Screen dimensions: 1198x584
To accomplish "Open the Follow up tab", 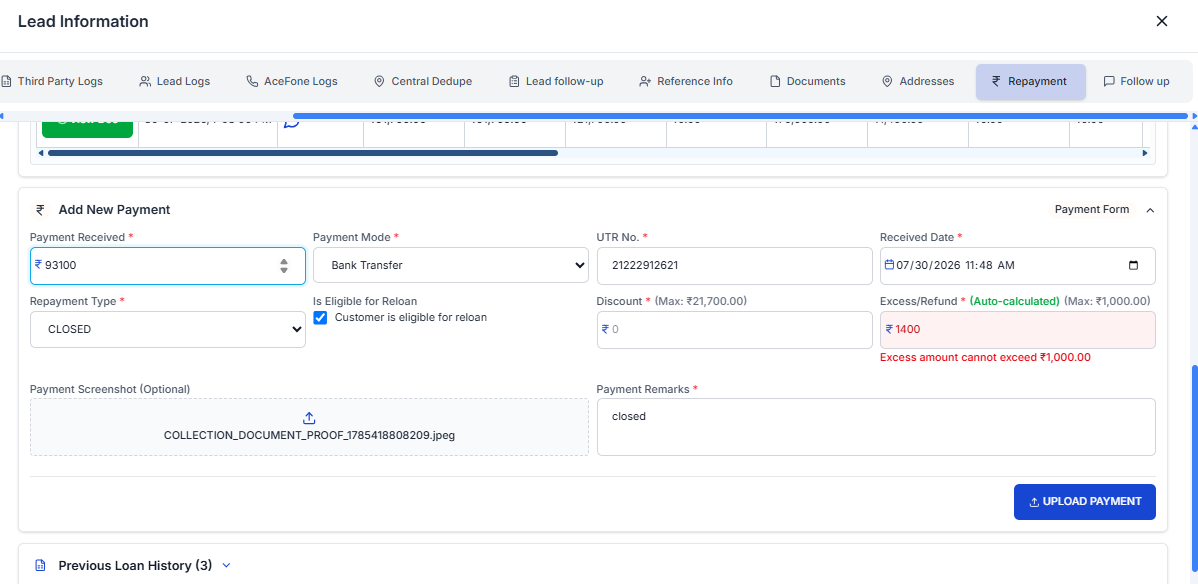I will pos(1136,81).
